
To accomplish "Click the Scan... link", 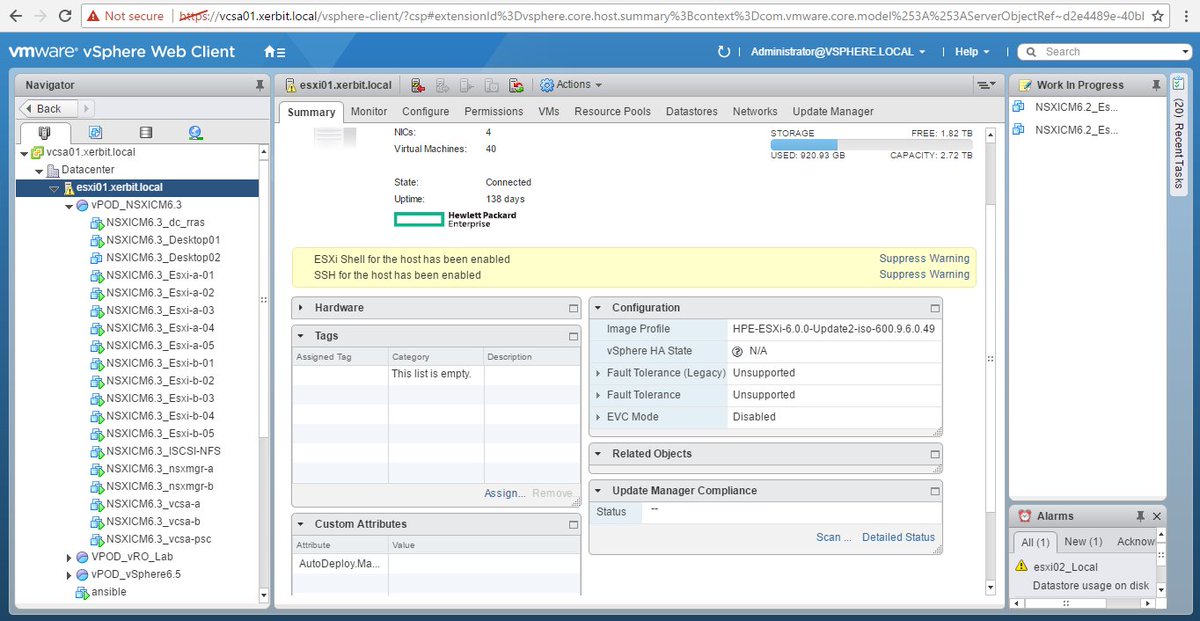I will pos(834,538).
